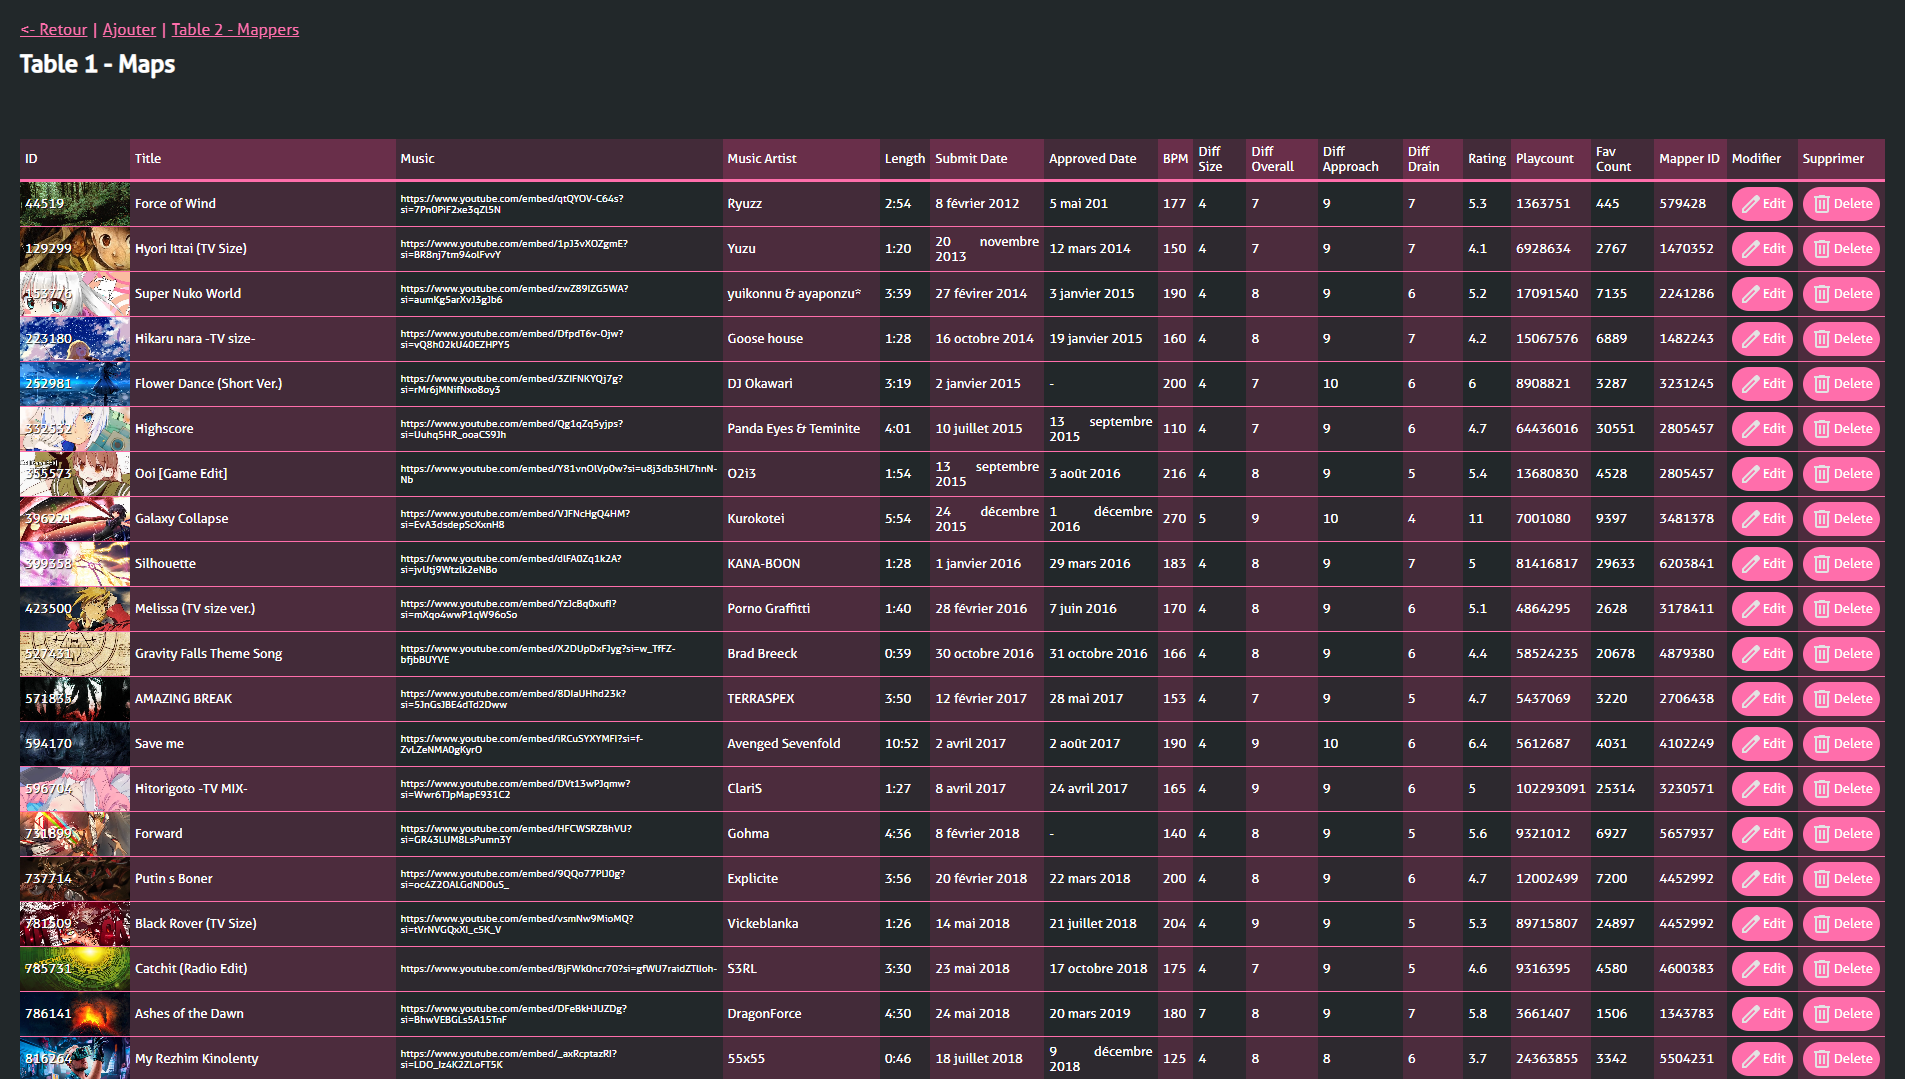Viewport: 1905px width, 1079px height.
Task: Delete the Hyori Ittai (TV Size) row
Action: point(1841,249)
